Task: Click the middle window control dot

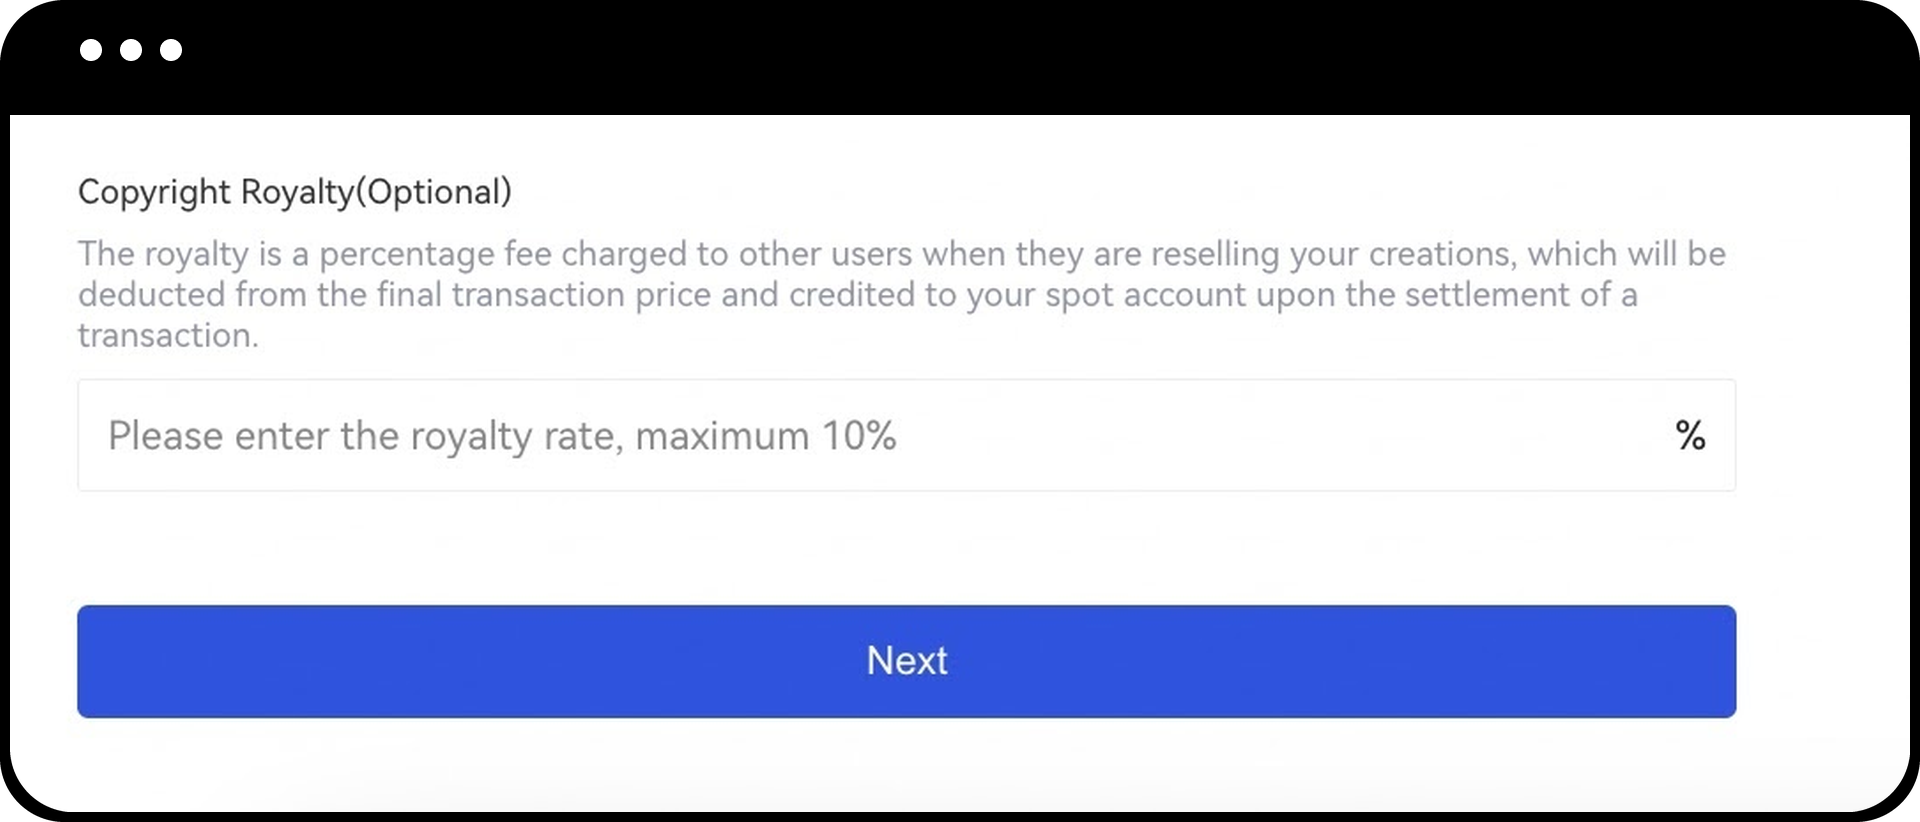Action: [x=131, y=50]
